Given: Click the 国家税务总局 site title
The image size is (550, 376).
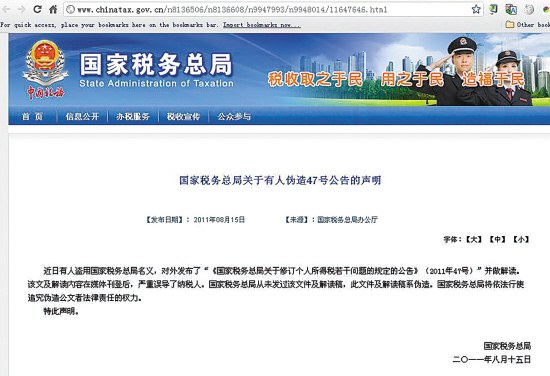Looking at the screenshot, I should (x=156, y=64).
